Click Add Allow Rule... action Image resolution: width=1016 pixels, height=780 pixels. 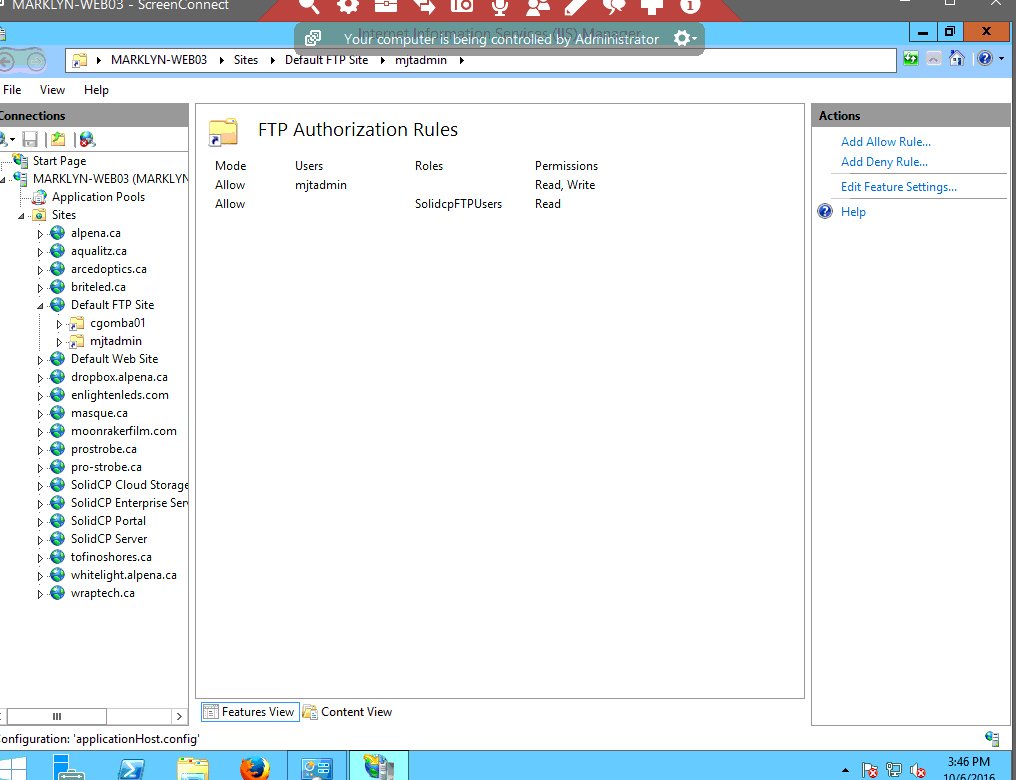pyautogui.click(x=885, y=142)
